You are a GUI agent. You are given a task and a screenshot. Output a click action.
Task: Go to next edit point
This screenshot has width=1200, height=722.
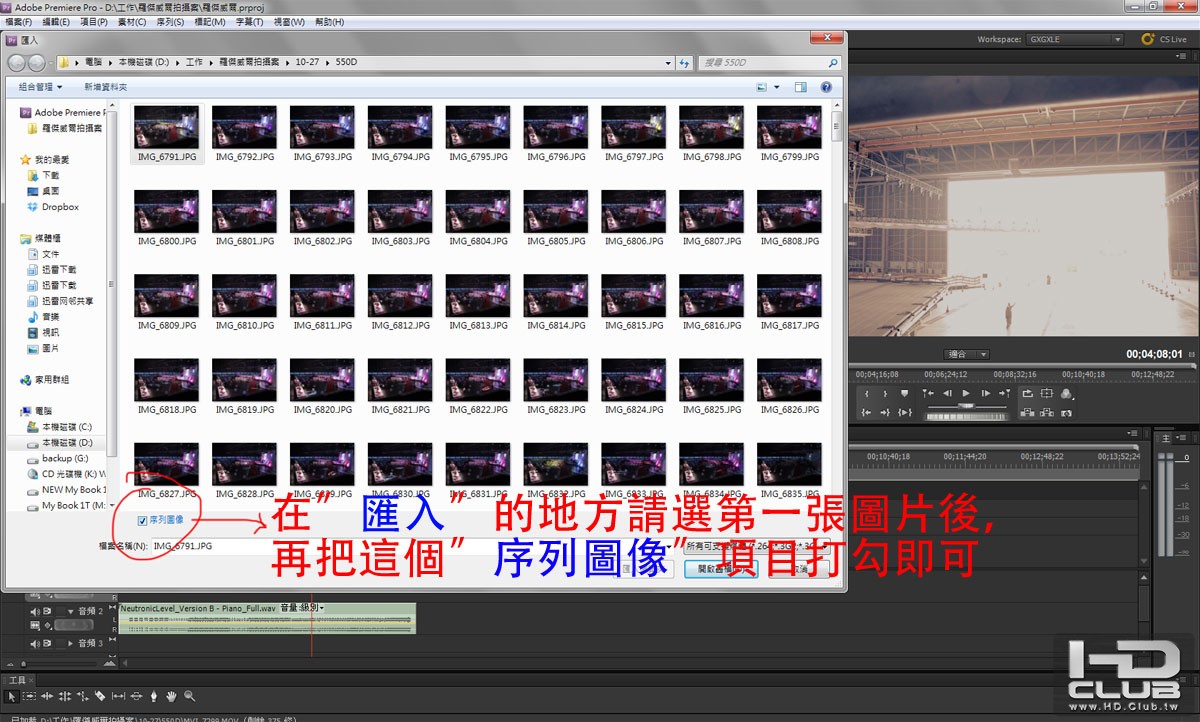pos(1005,393)
